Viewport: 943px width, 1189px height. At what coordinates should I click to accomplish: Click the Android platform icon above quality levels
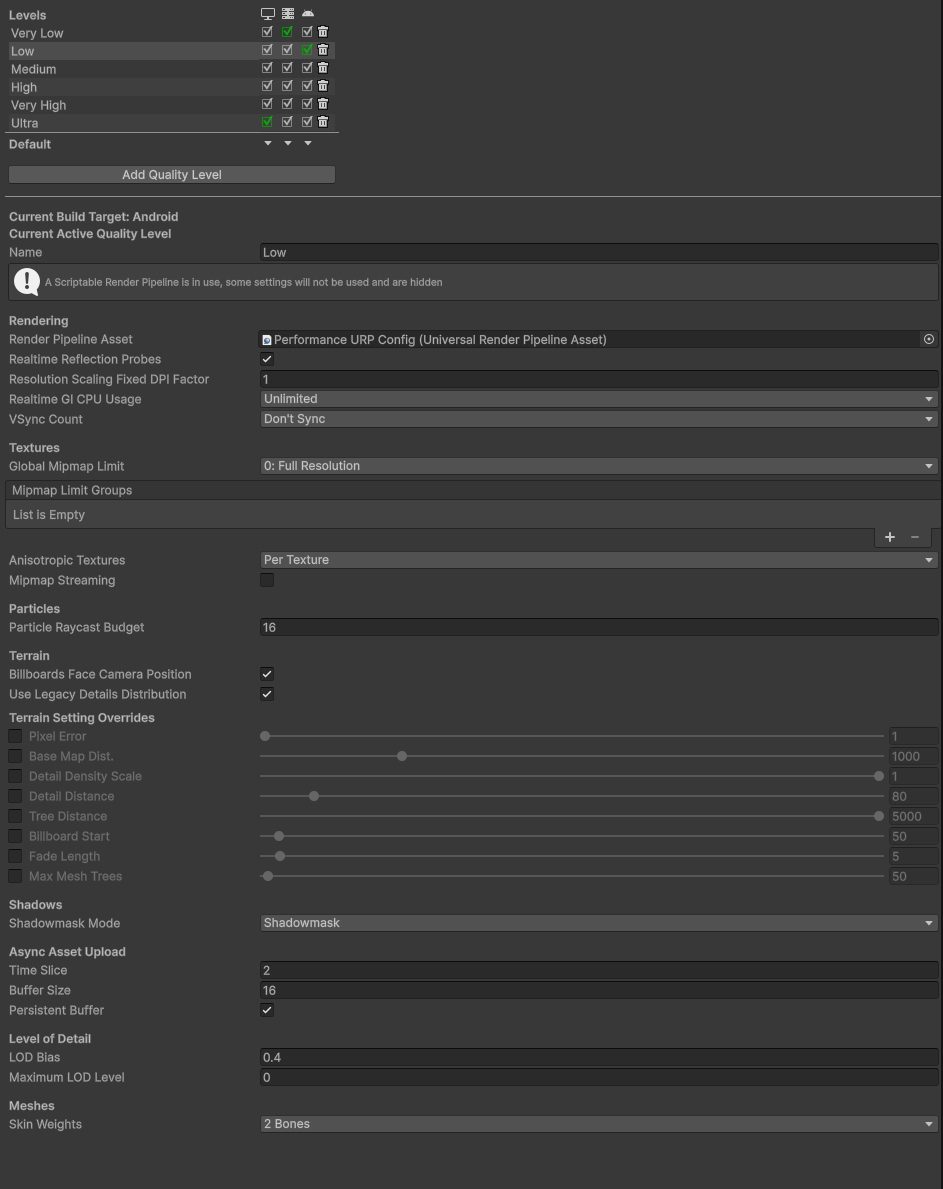click(307, 13)
